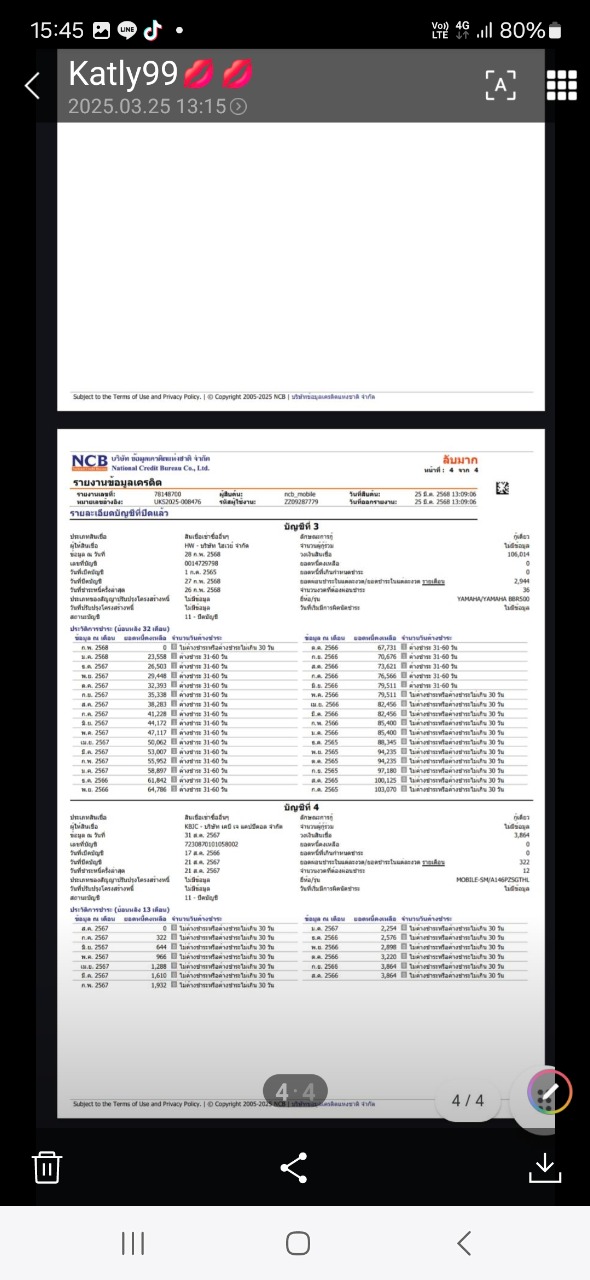
Task: Tap reference number UKS2025-008476
Action: point(177,502)
